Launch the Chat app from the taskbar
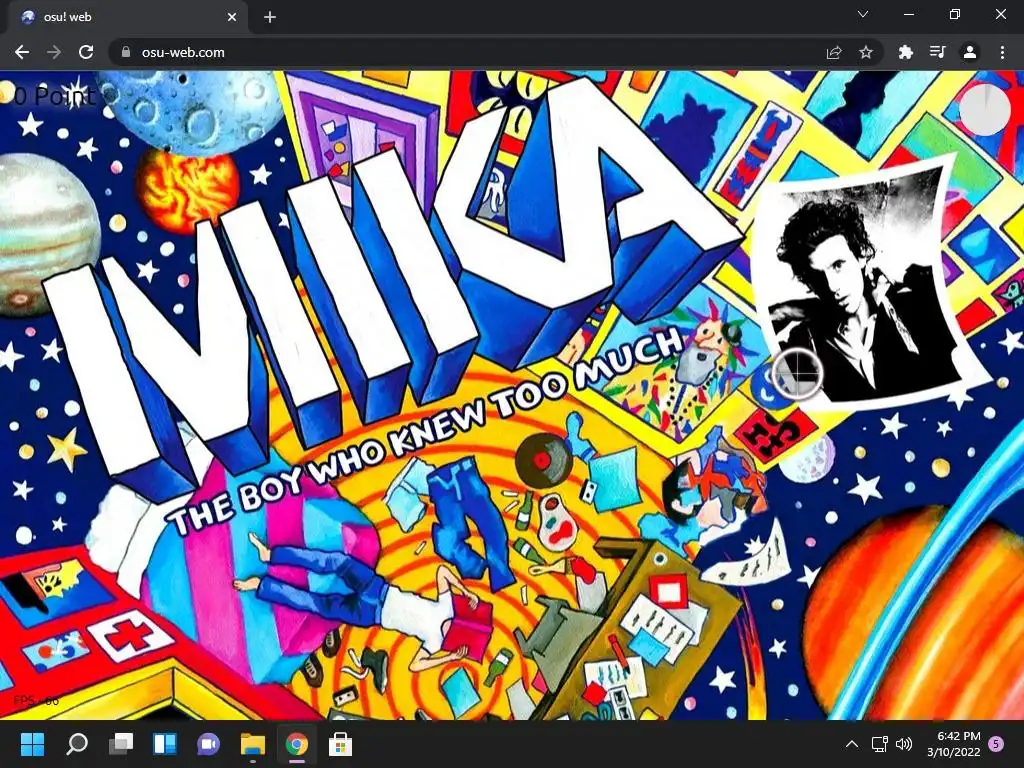The image size is (1024, 768). coord(208,744)
